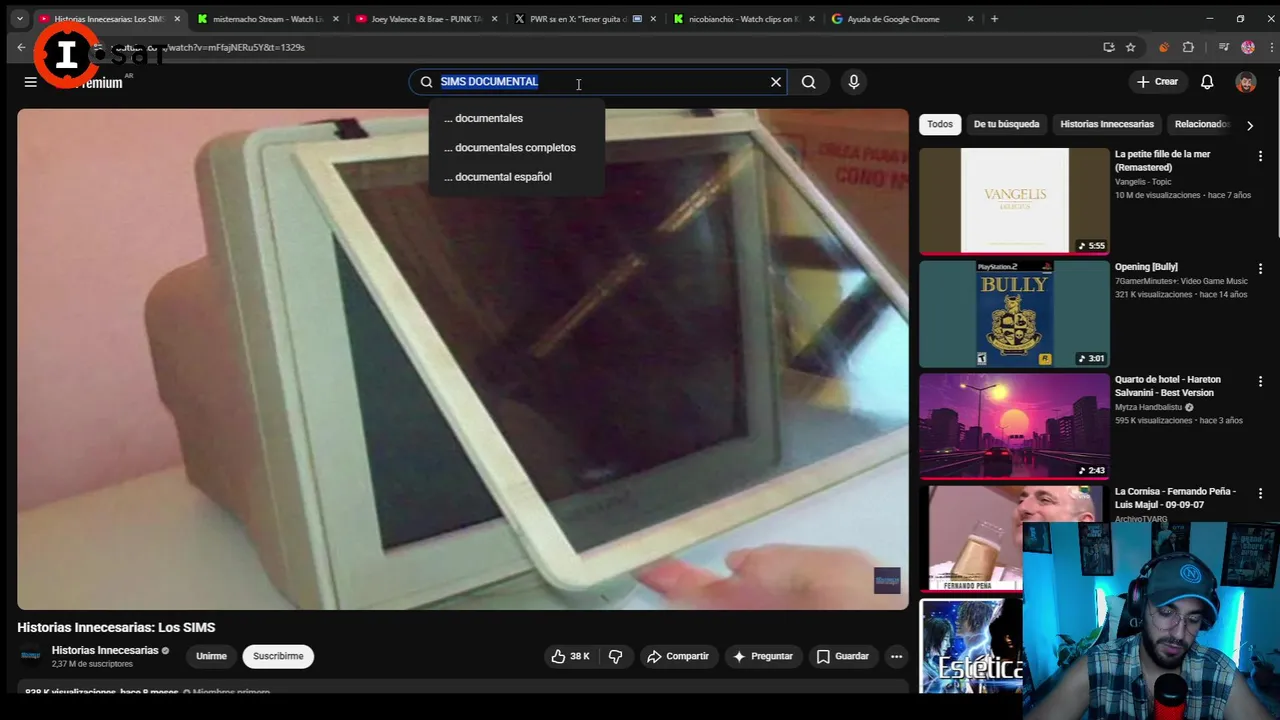Open the La Cornisa - Fernando Peña title
This screenshot has width=1280, height=720.
tap(1175, 498)
